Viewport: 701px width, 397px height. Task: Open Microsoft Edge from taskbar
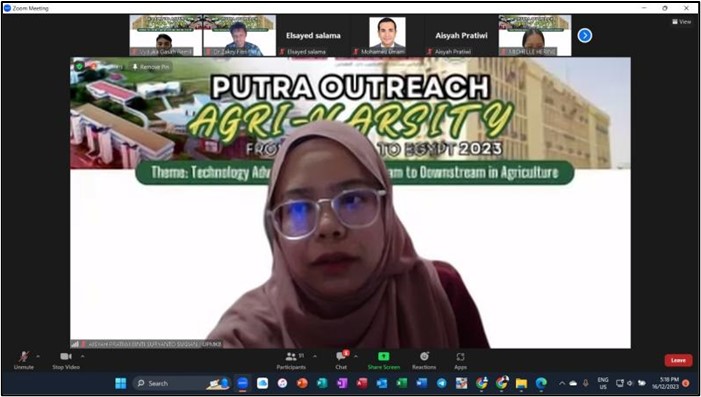[541, 383]
